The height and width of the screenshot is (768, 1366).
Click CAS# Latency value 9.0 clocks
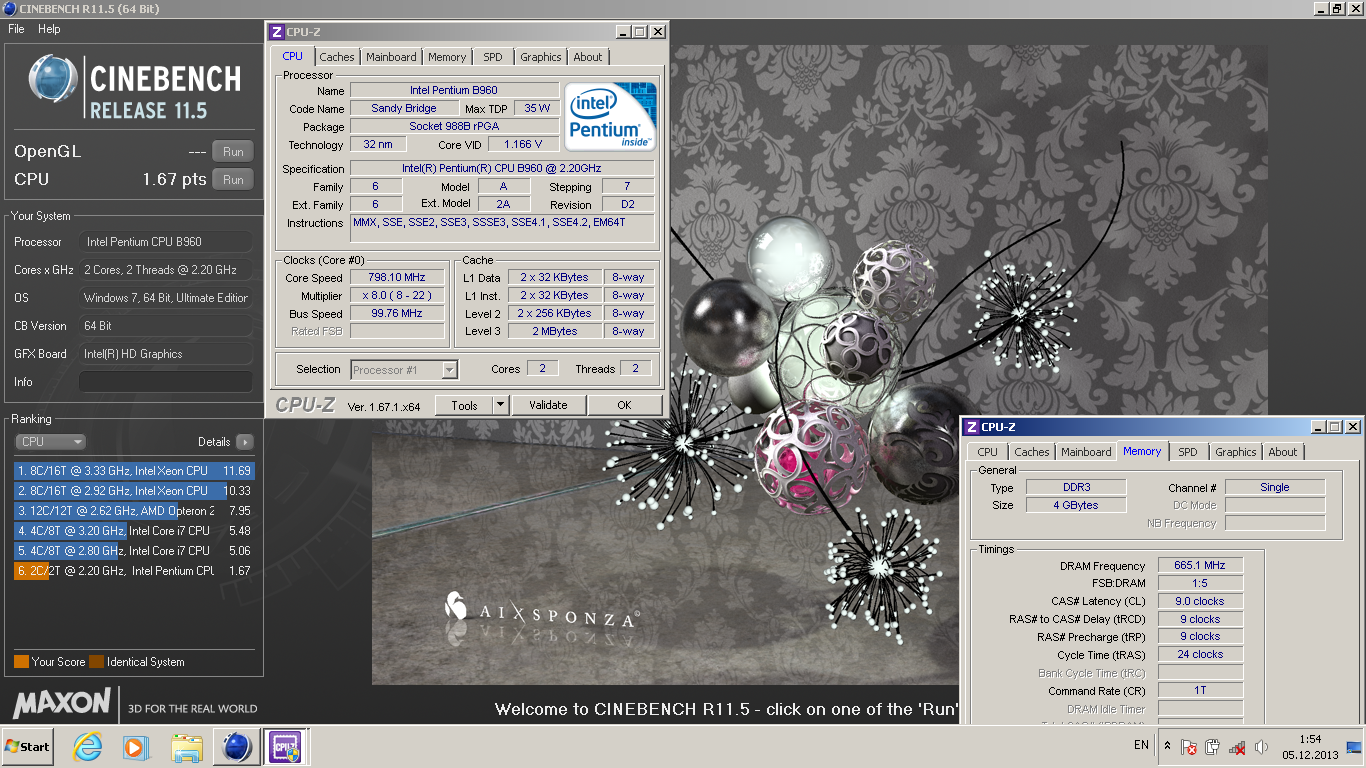click(x=1200, y=602)
